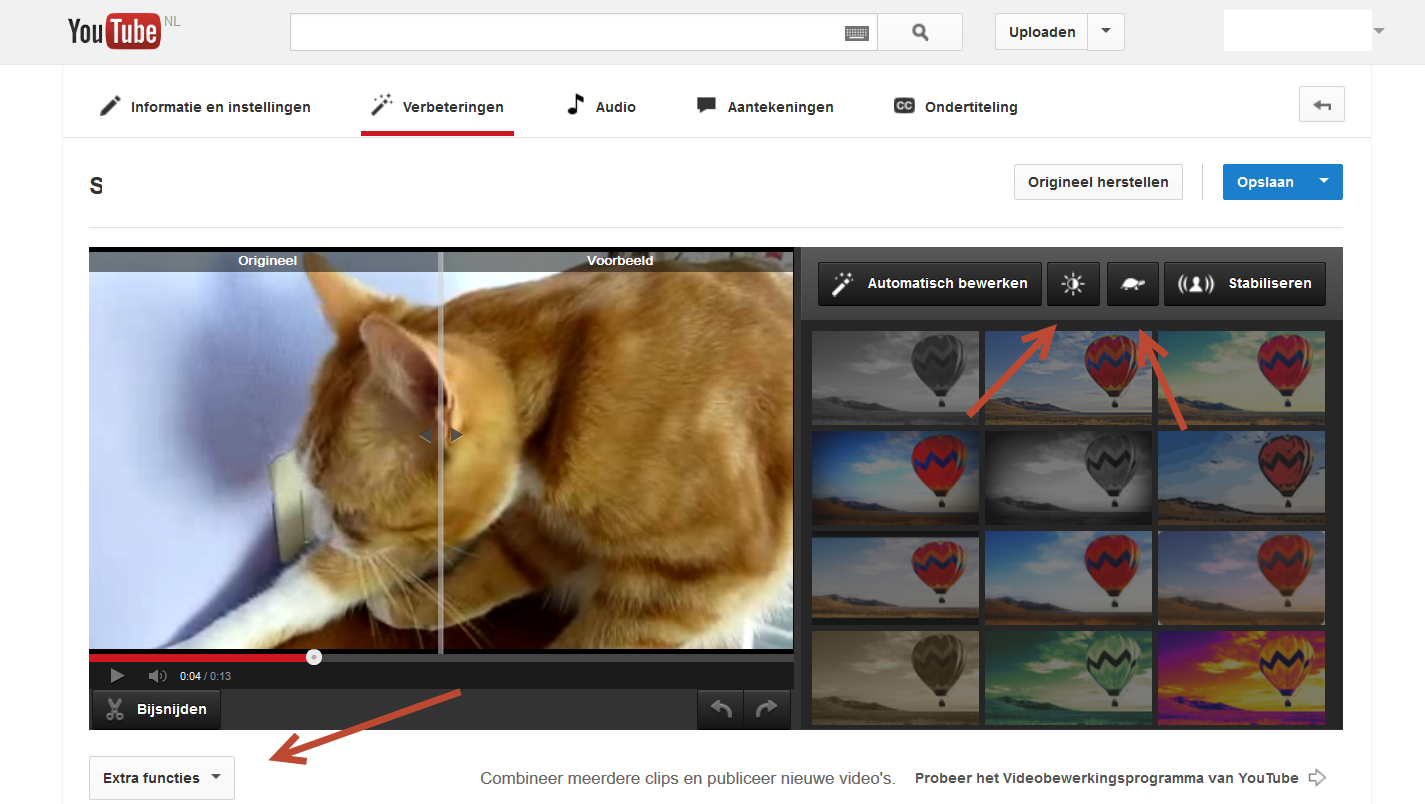
Task: Click the search magnifier button
Action: tap(920, 32)
